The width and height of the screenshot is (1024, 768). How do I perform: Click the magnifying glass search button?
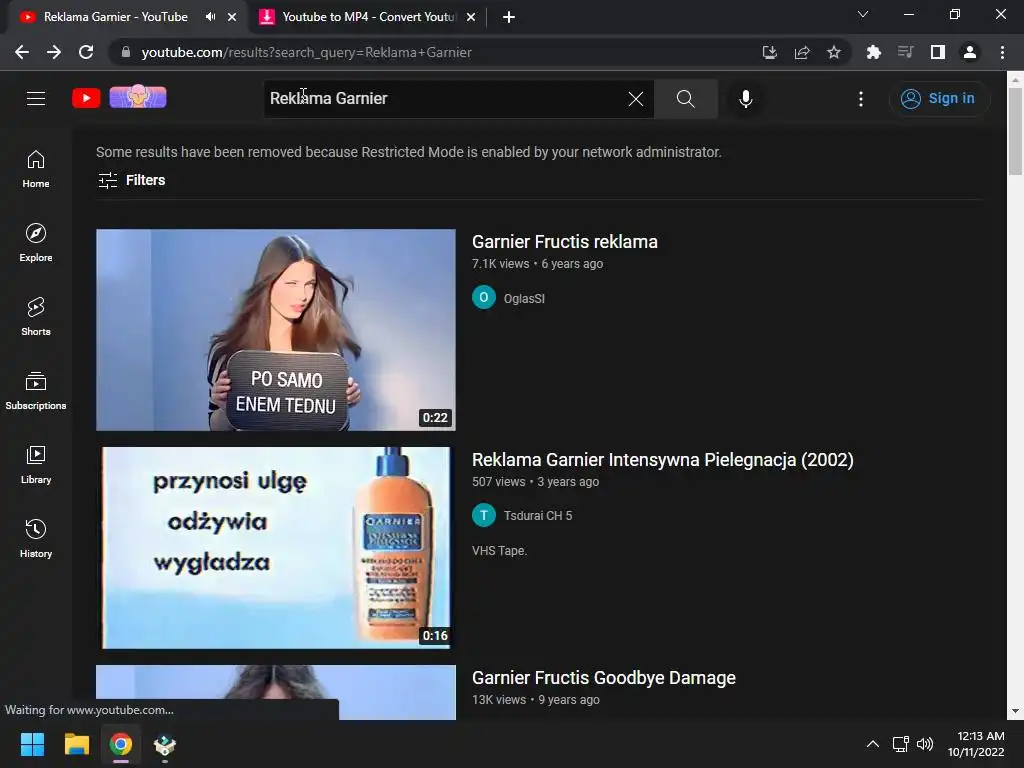685,99
